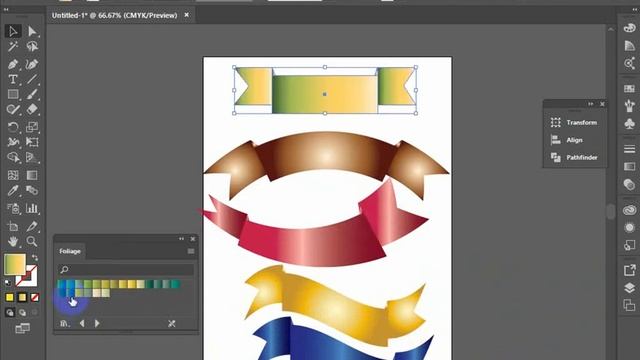Select the Paintbrush tool
The width and height of the screenshot is (640, 360).
(32, 94)
